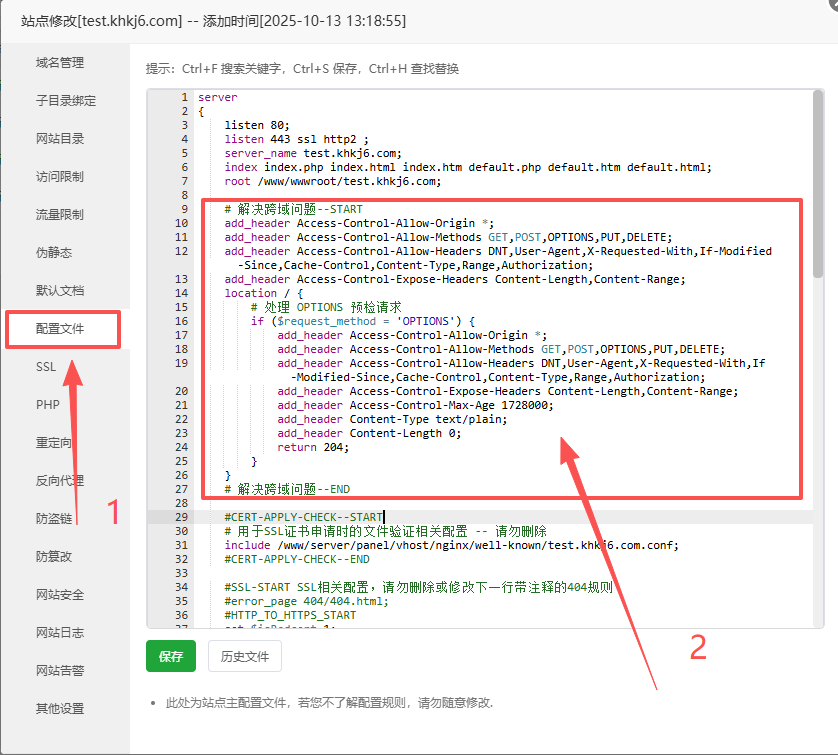Open the 域名管理 tab
This screenshot has height=755, width=838.
[x=60, y=63]
